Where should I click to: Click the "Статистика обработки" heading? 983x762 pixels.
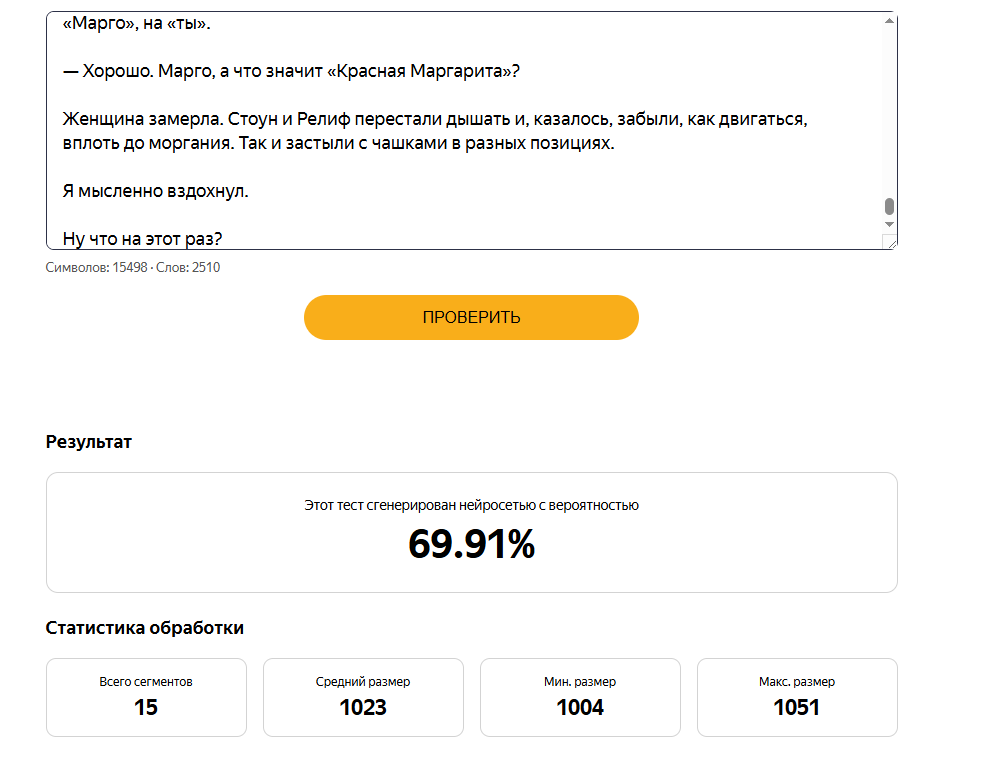(144, 628)
